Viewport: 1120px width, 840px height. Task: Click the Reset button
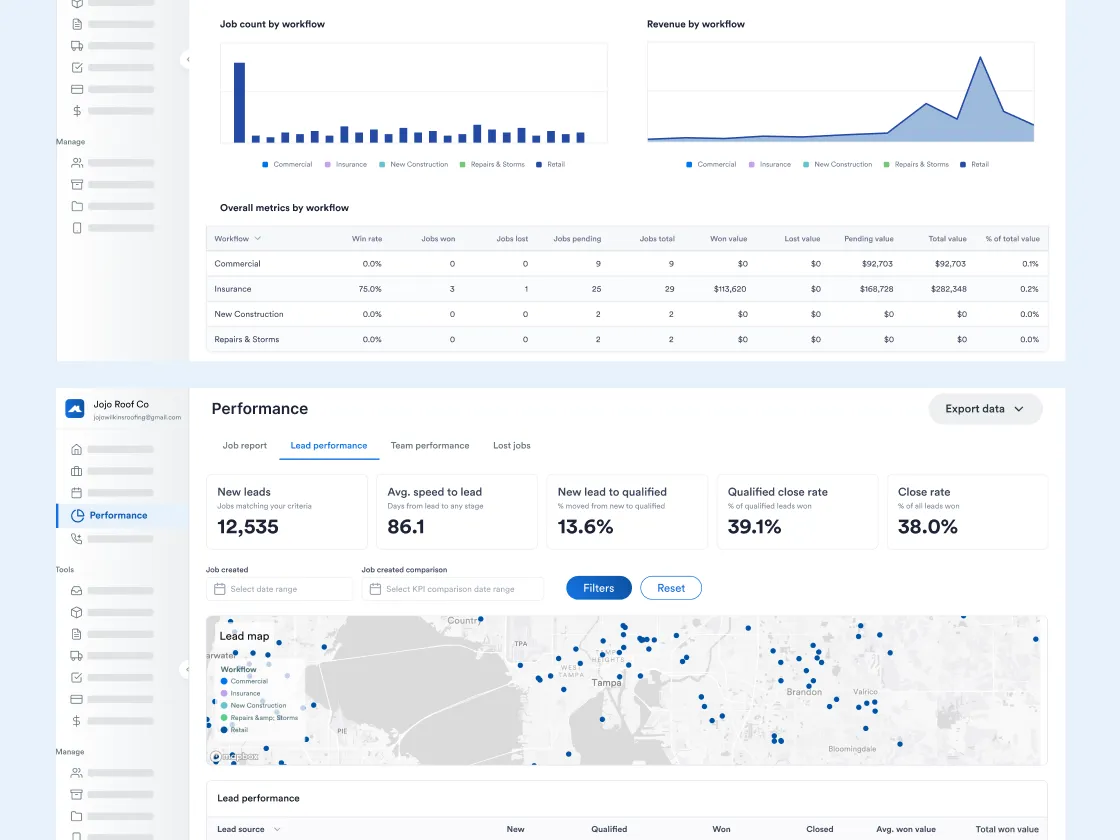point(671,588)
